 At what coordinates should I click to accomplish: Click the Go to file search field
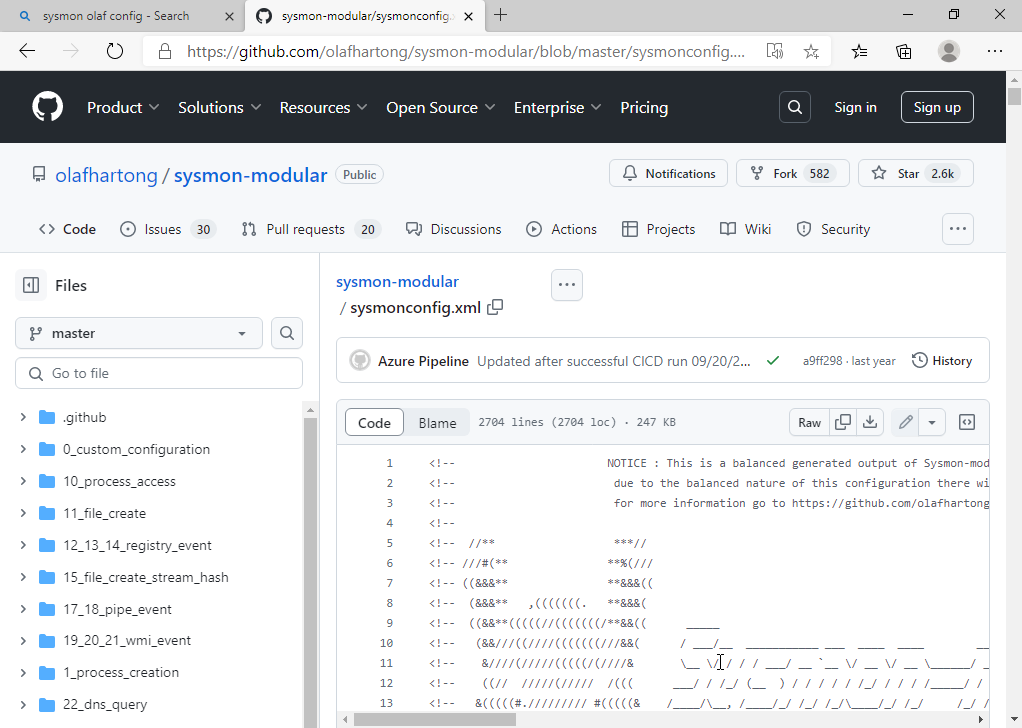pyautogui.click(x=159, y=373)
